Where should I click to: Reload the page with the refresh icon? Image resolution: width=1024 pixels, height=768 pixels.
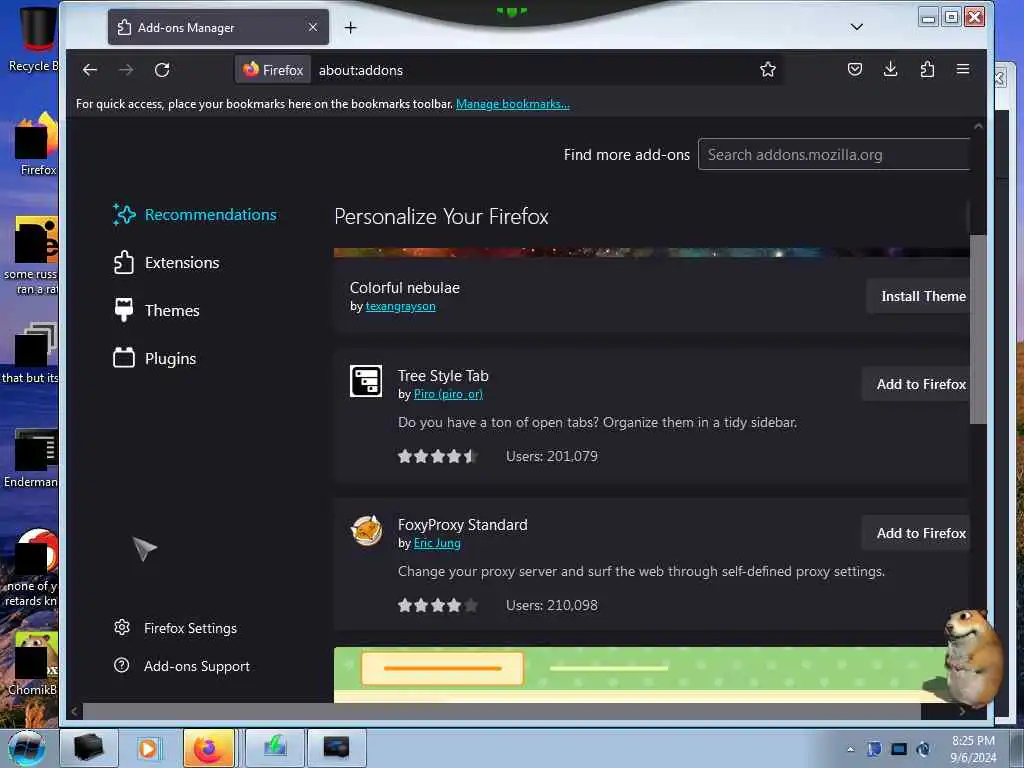pos(162,70)
